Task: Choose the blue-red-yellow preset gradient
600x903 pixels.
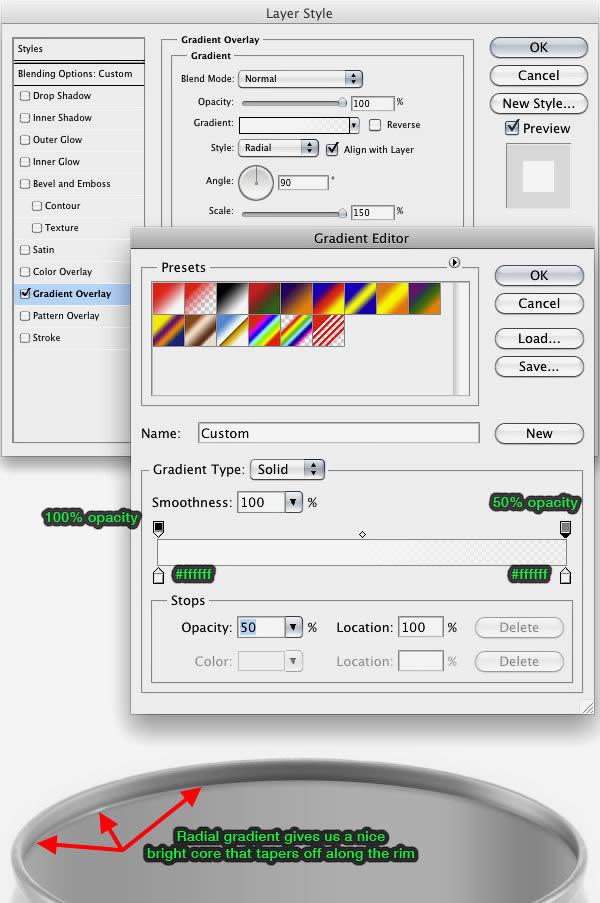Action: tap(328, 298)
